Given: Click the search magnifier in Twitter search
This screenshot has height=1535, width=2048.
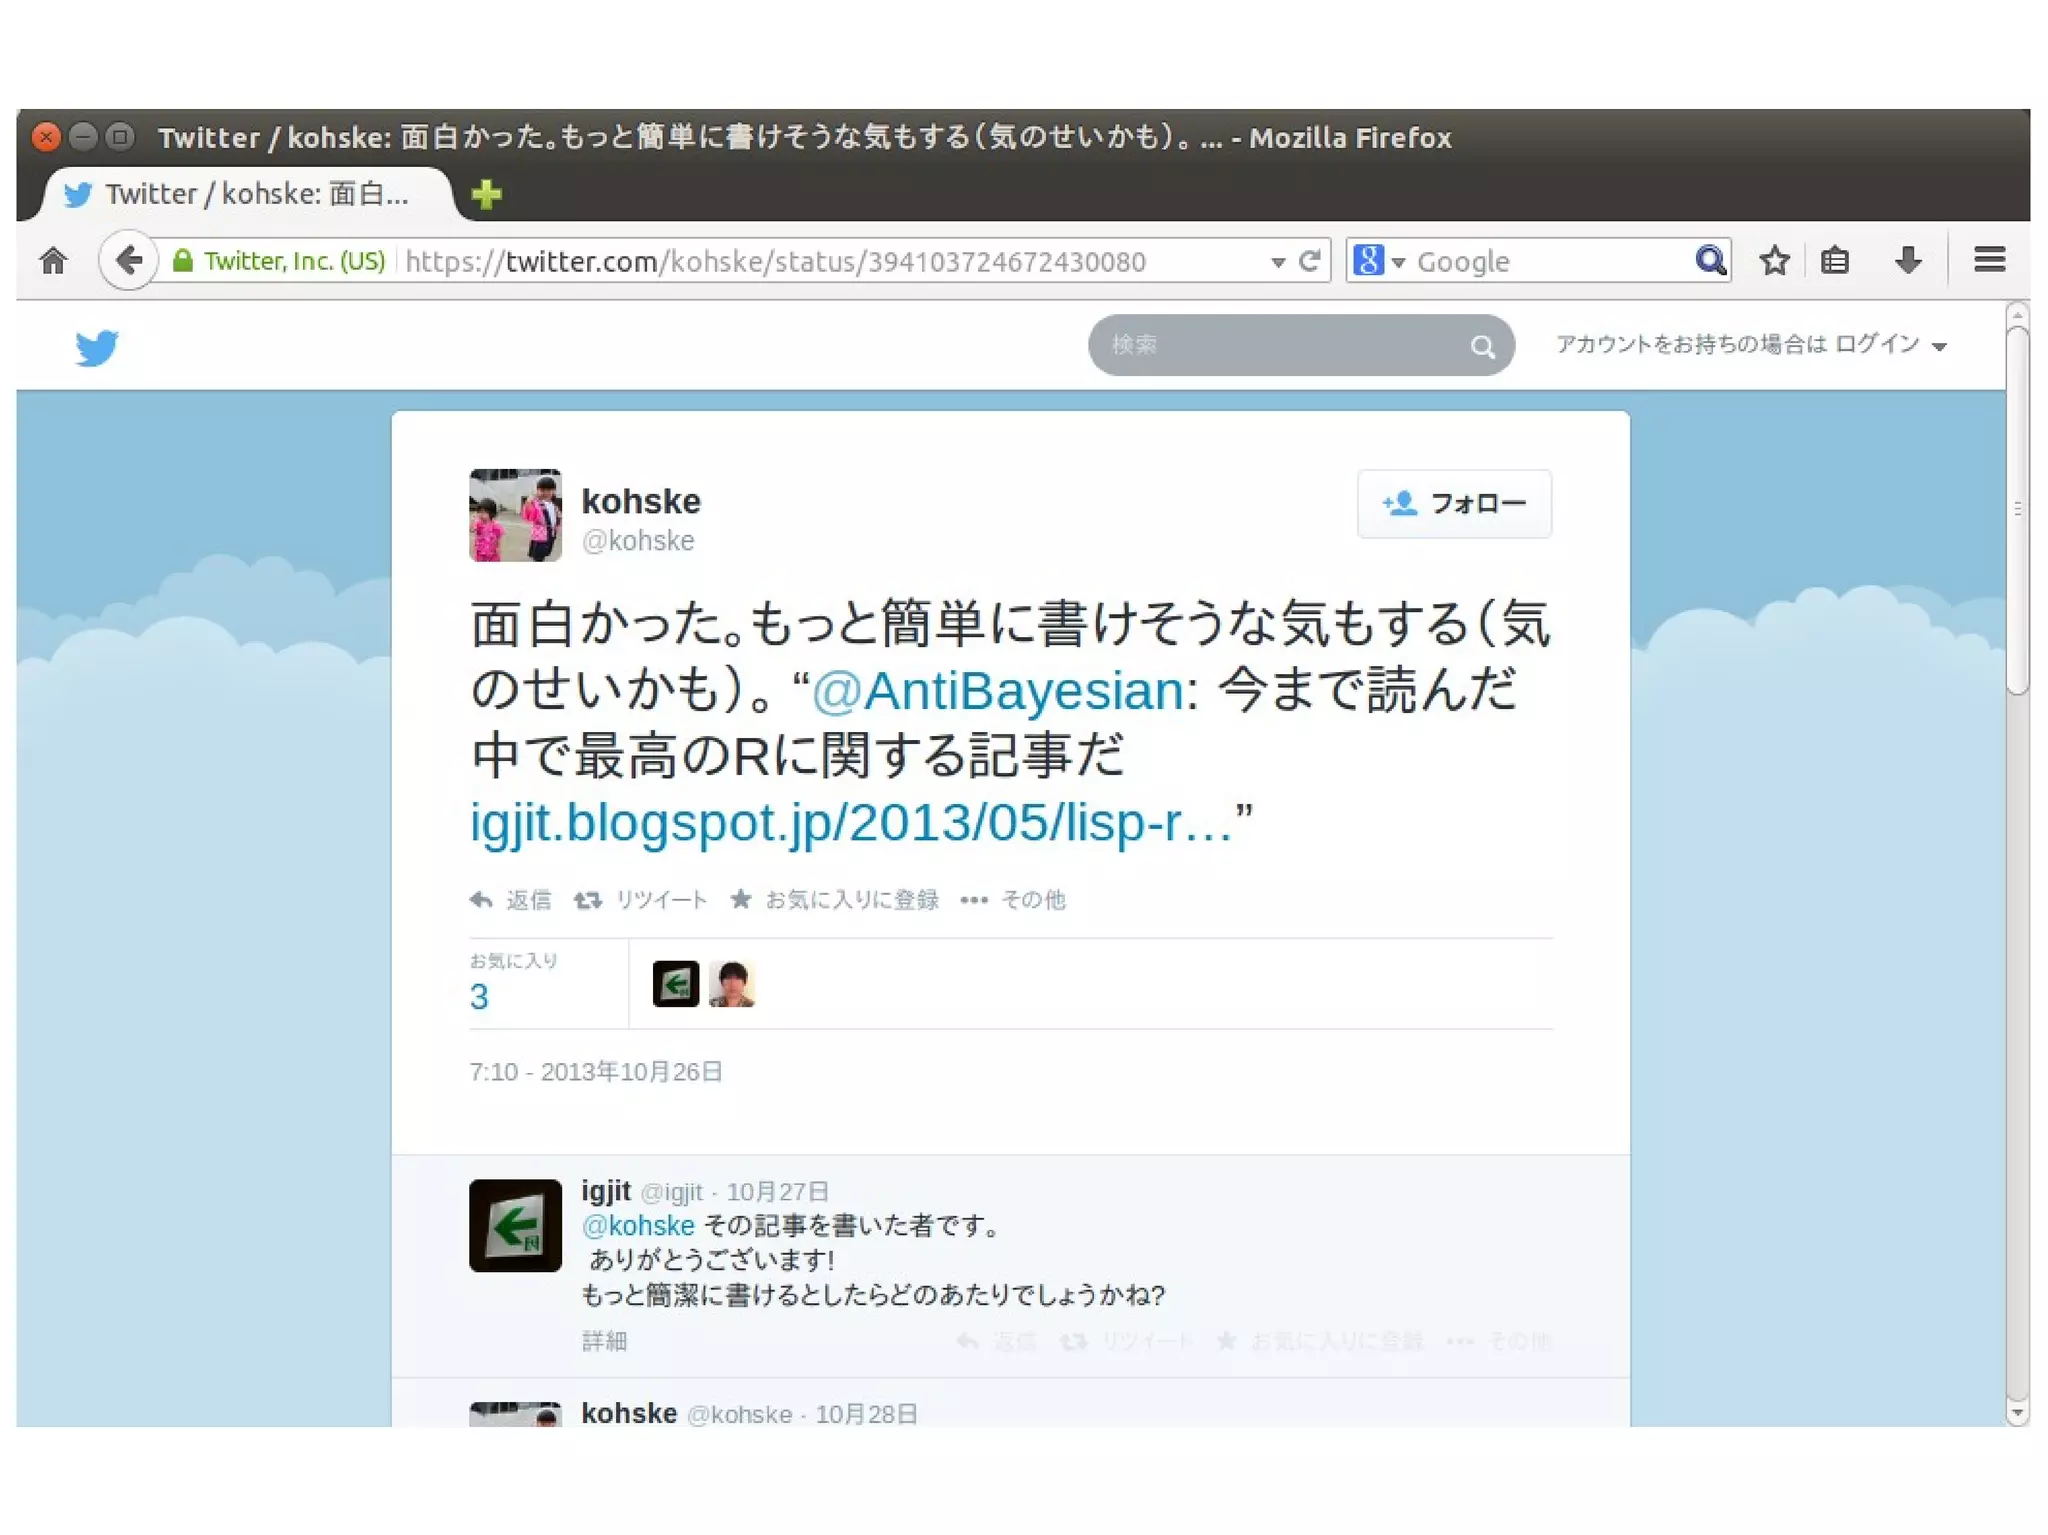Looking at the screenshot, I should (1482, 347).
